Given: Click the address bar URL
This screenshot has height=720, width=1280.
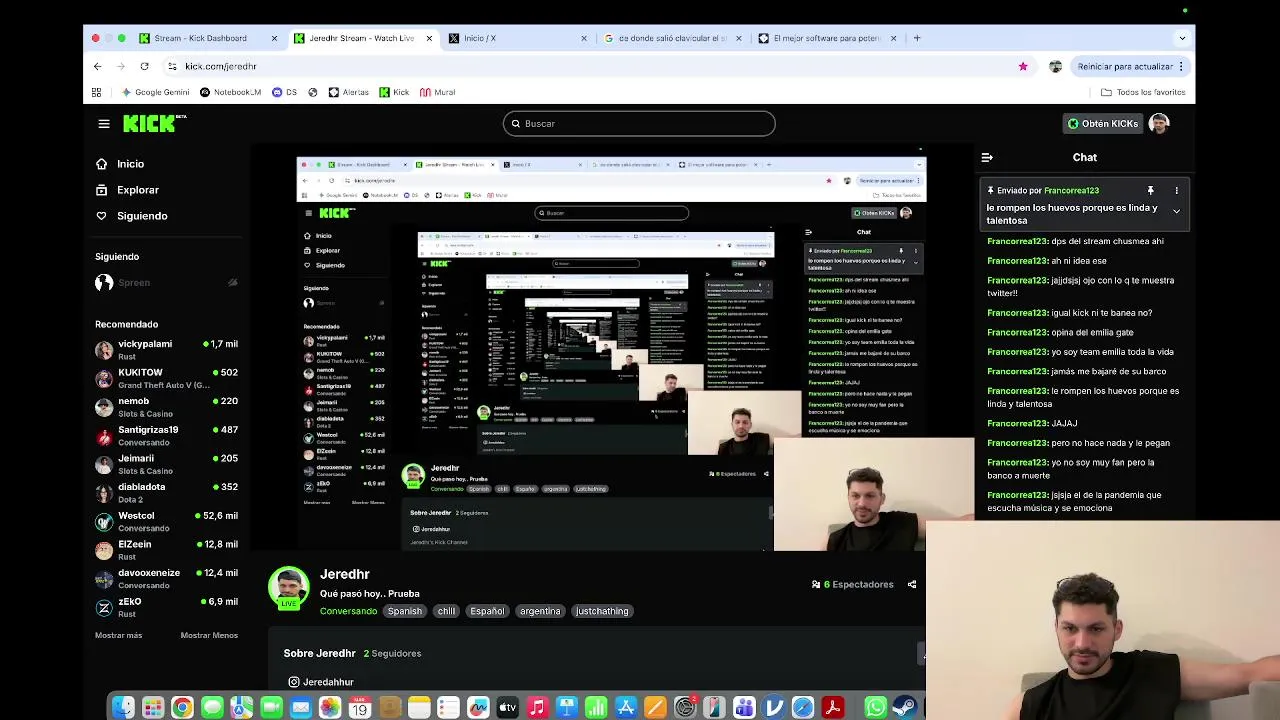Looking at the screenshot, I should click(220, 66).
